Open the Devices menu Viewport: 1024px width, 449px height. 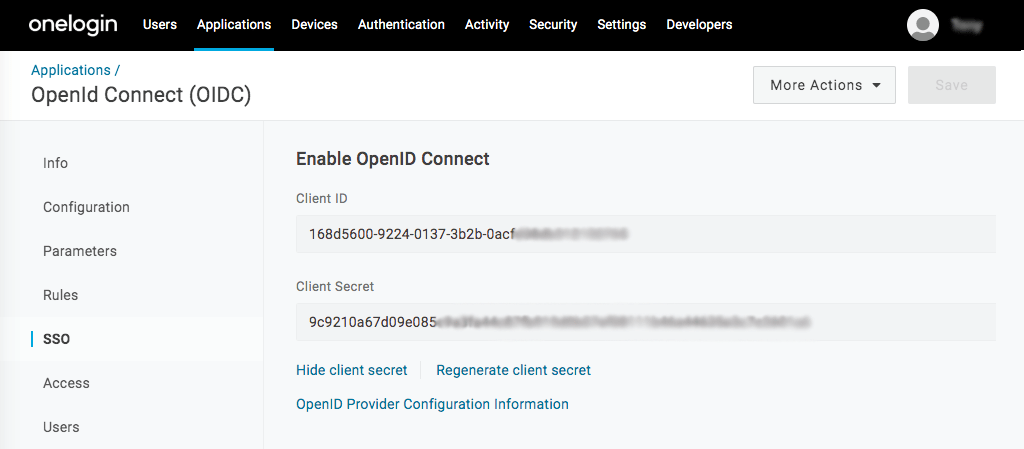pos(314,24)
